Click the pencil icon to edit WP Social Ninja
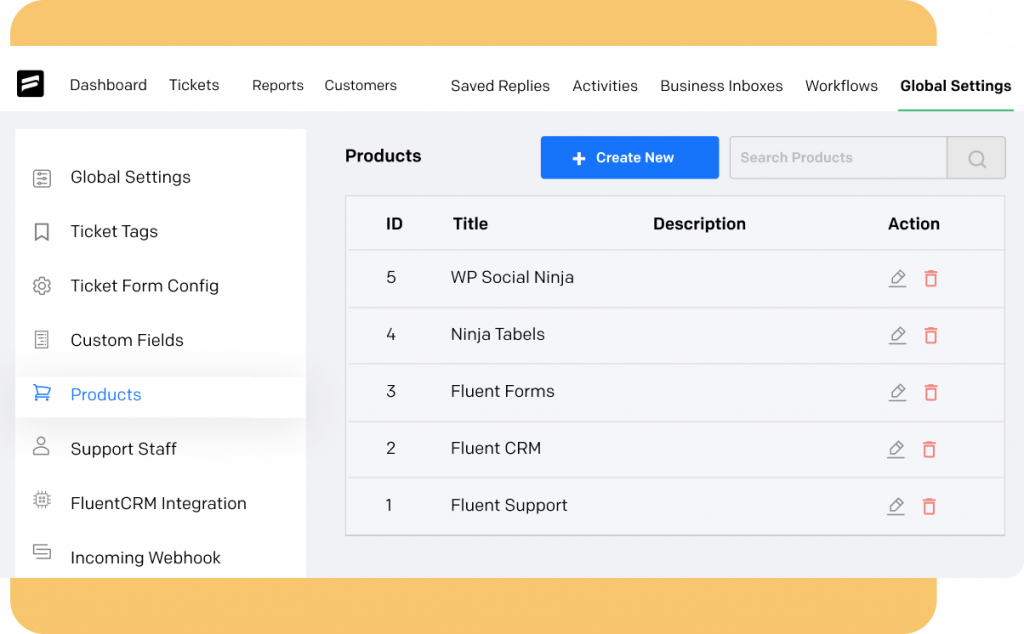Image resolution: width=1024 pixels, height=634 pixels. point(897,279)
